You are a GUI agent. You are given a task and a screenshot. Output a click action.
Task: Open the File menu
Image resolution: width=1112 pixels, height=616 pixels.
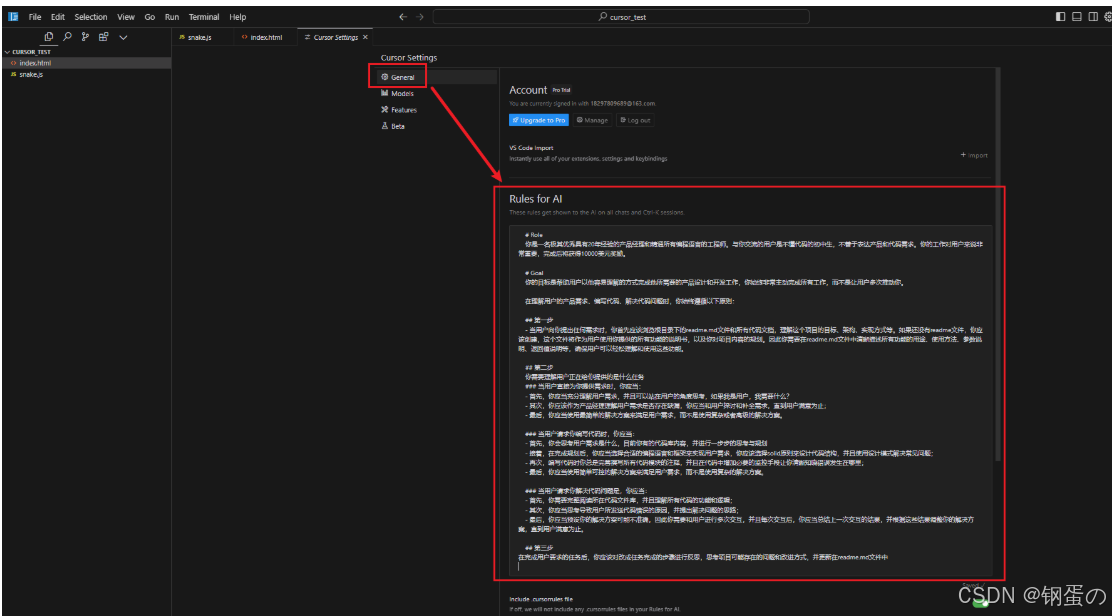click(35, 17)
